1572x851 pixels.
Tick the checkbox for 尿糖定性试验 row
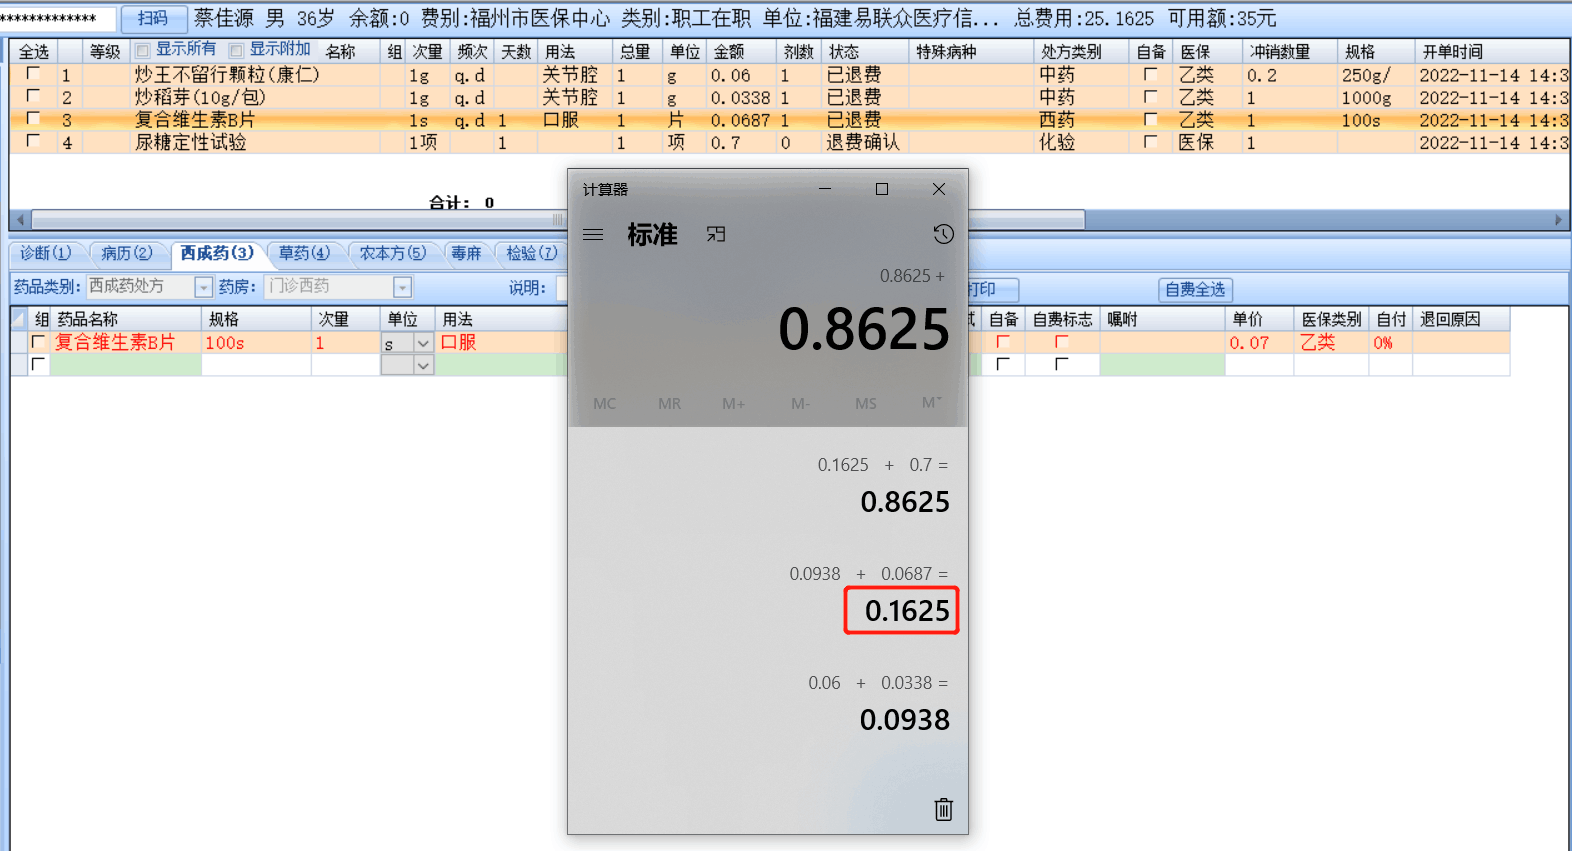click(x=33, y=141)
